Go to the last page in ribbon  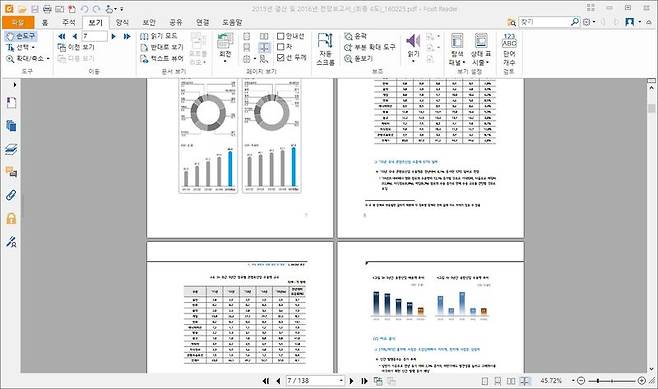click(x=127, y=37)
